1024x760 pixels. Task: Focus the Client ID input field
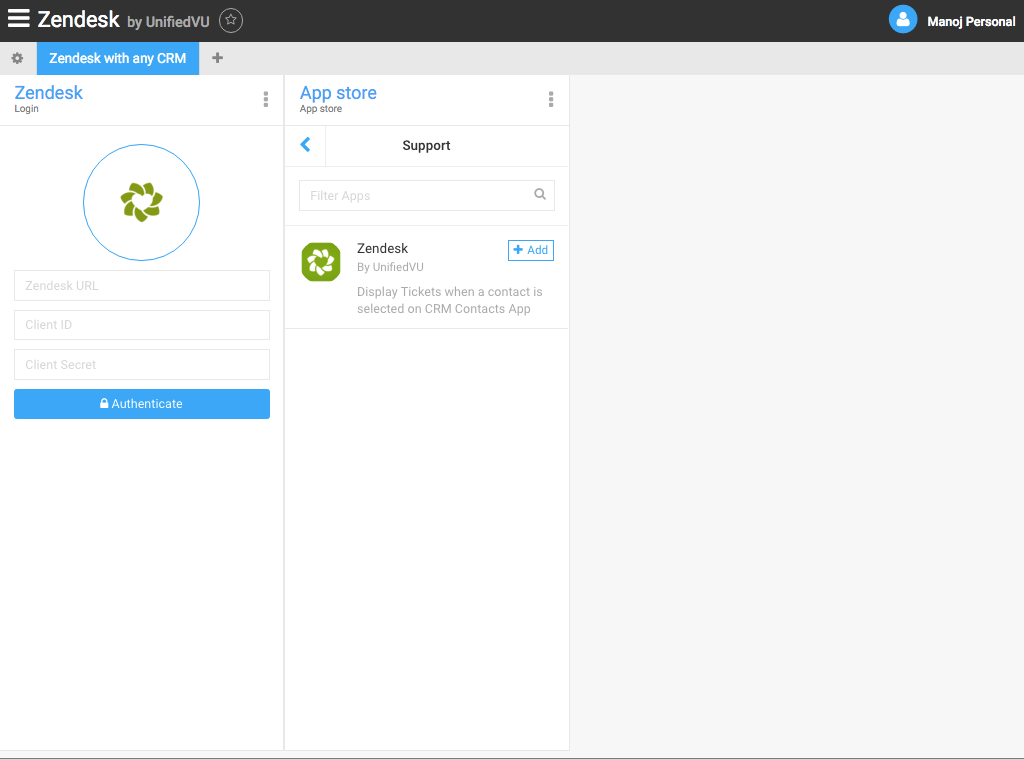point(142,325)
